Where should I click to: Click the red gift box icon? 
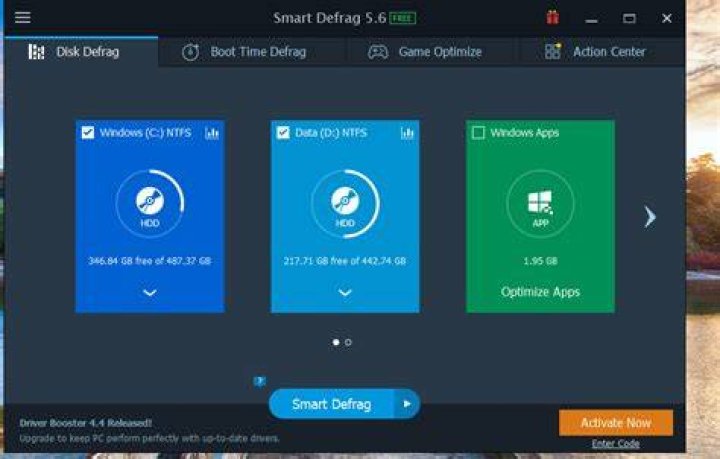552,17
